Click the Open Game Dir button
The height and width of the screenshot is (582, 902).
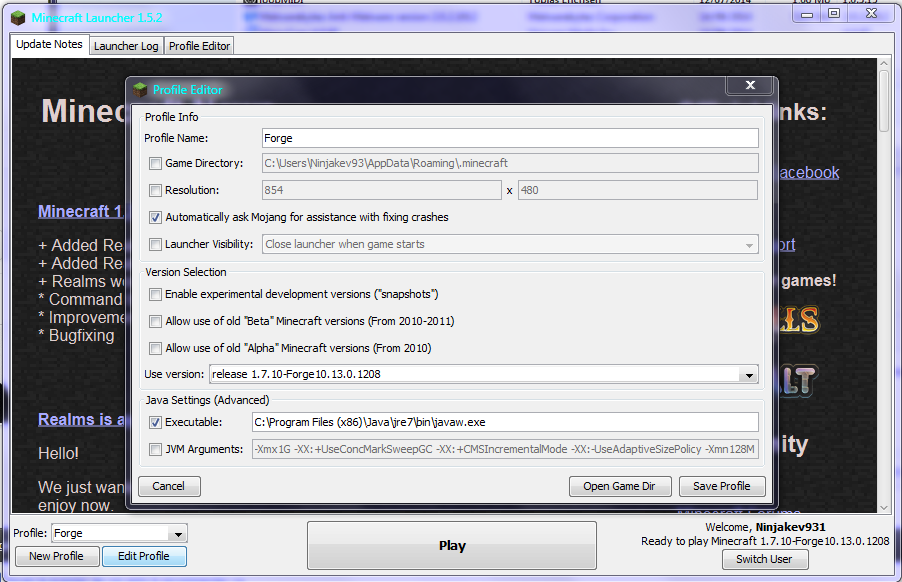coord(619,486)
